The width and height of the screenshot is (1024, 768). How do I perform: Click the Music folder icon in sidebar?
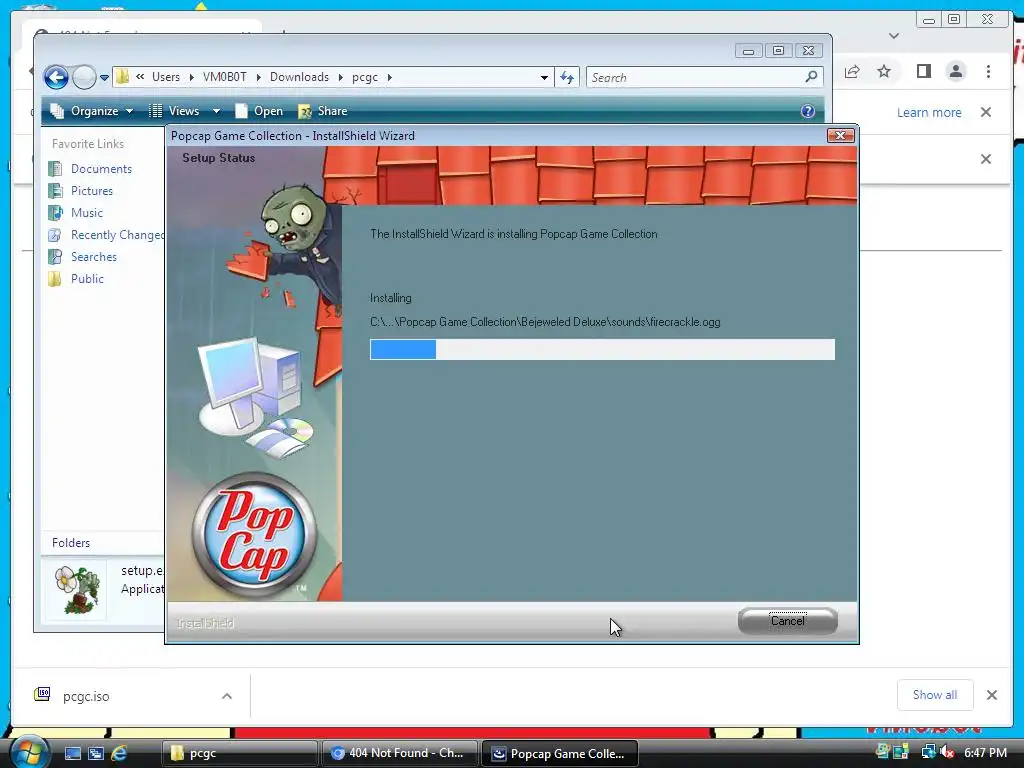56,213
